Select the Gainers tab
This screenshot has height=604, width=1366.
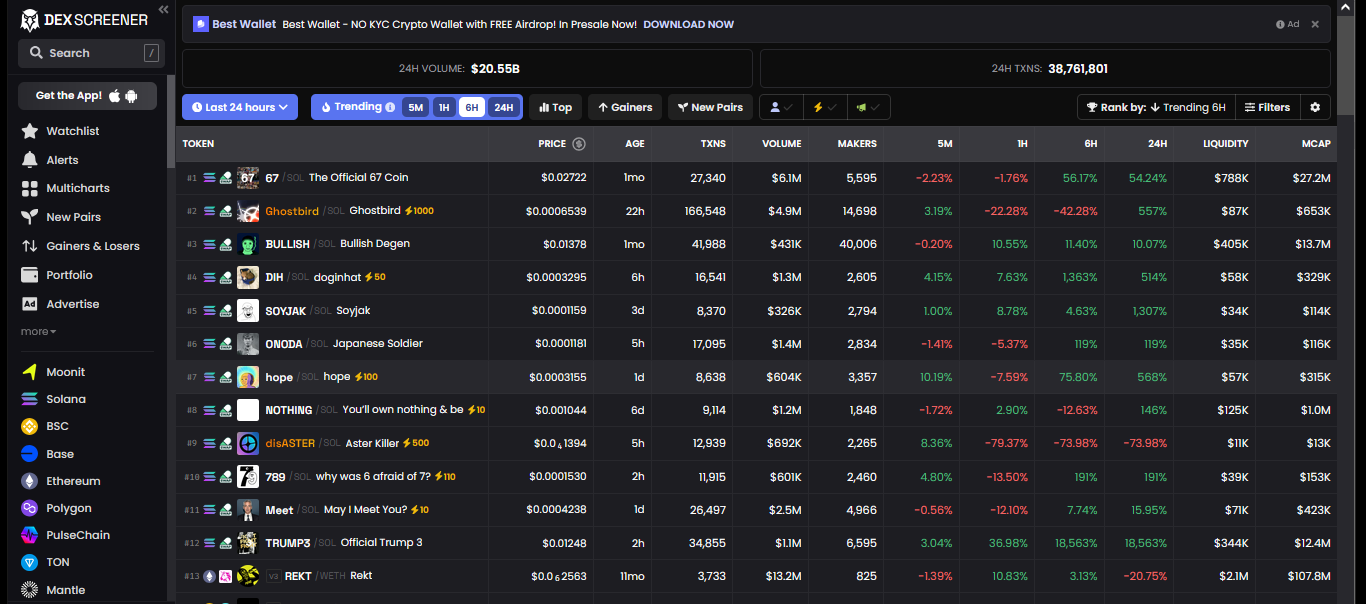[x=625, y=107]
